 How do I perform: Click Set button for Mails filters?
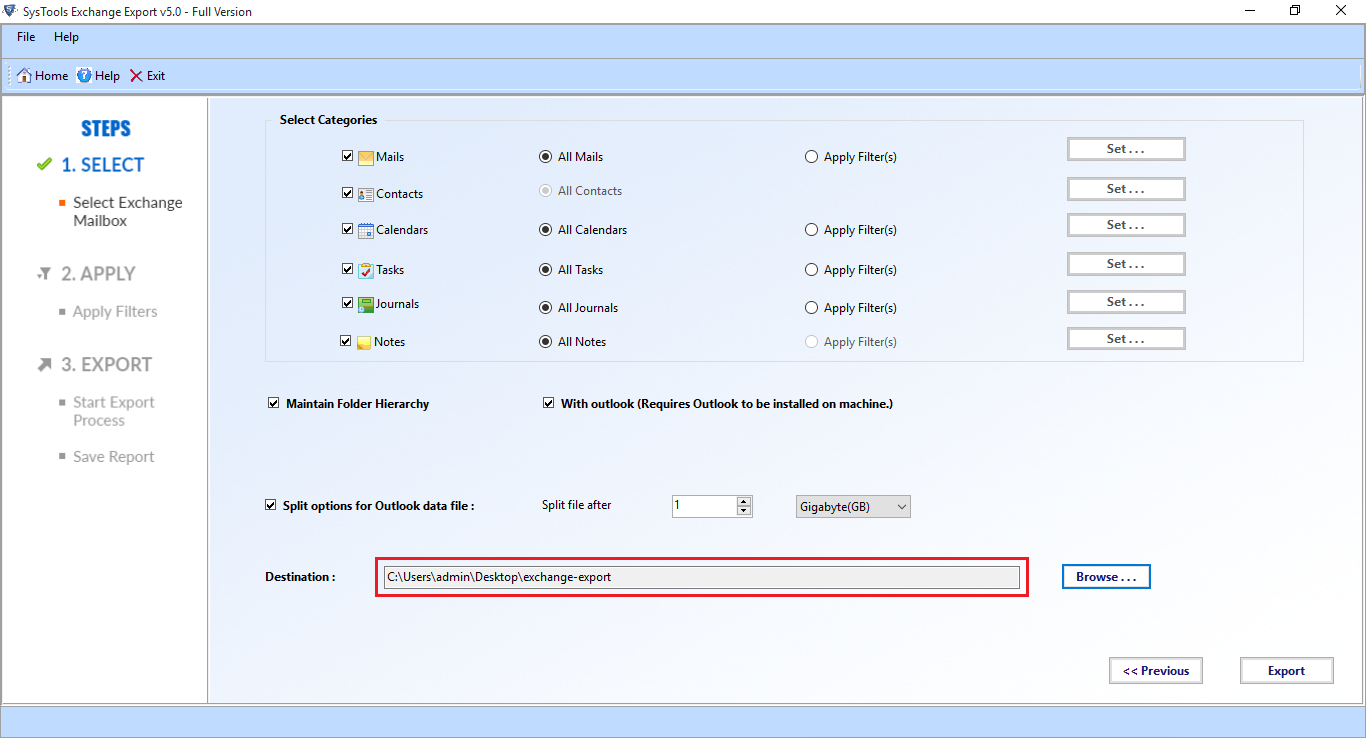coord(1126,149)
